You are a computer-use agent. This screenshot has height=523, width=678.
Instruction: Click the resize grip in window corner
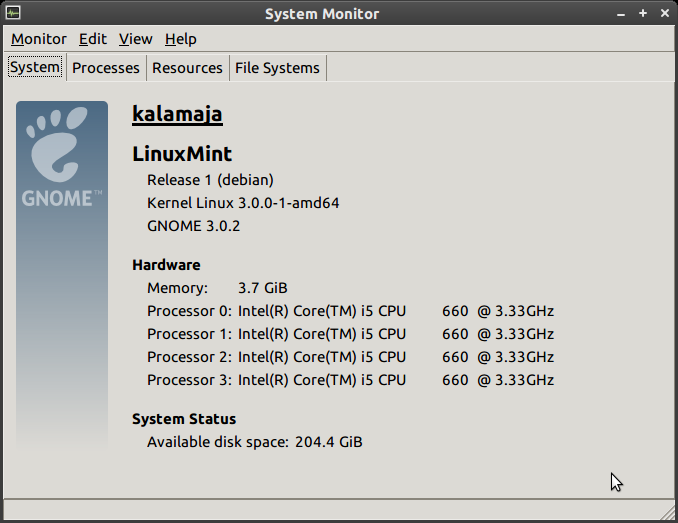668,513
